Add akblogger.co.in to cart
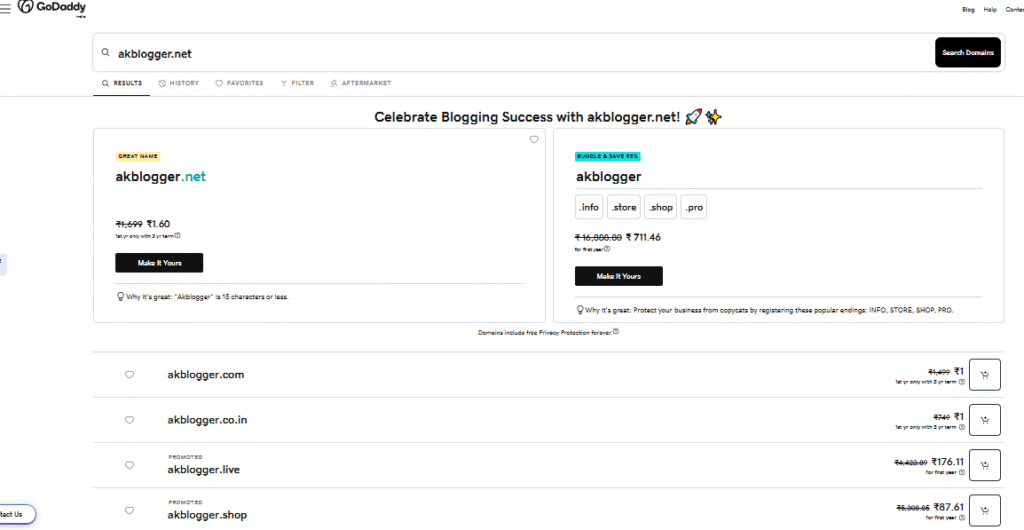Viewport: 1024px width, 530px height. [x=985, y=420]
